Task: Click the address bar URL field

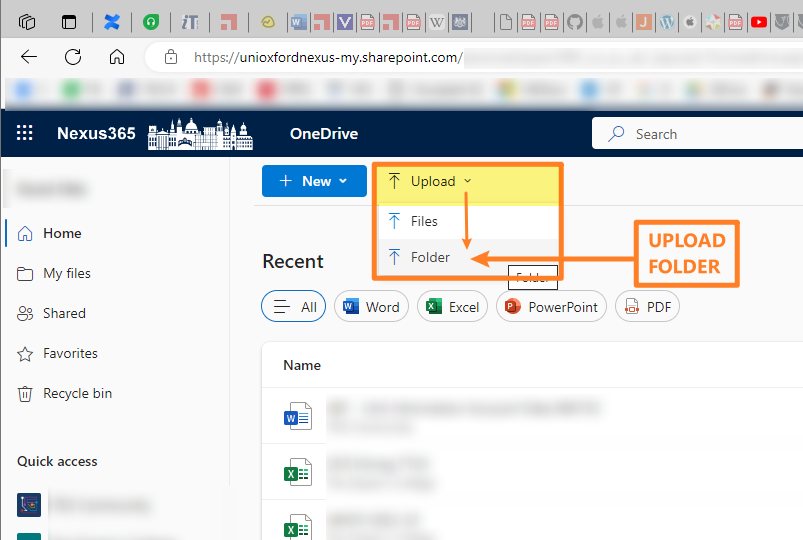Action: tap(474, 57)
